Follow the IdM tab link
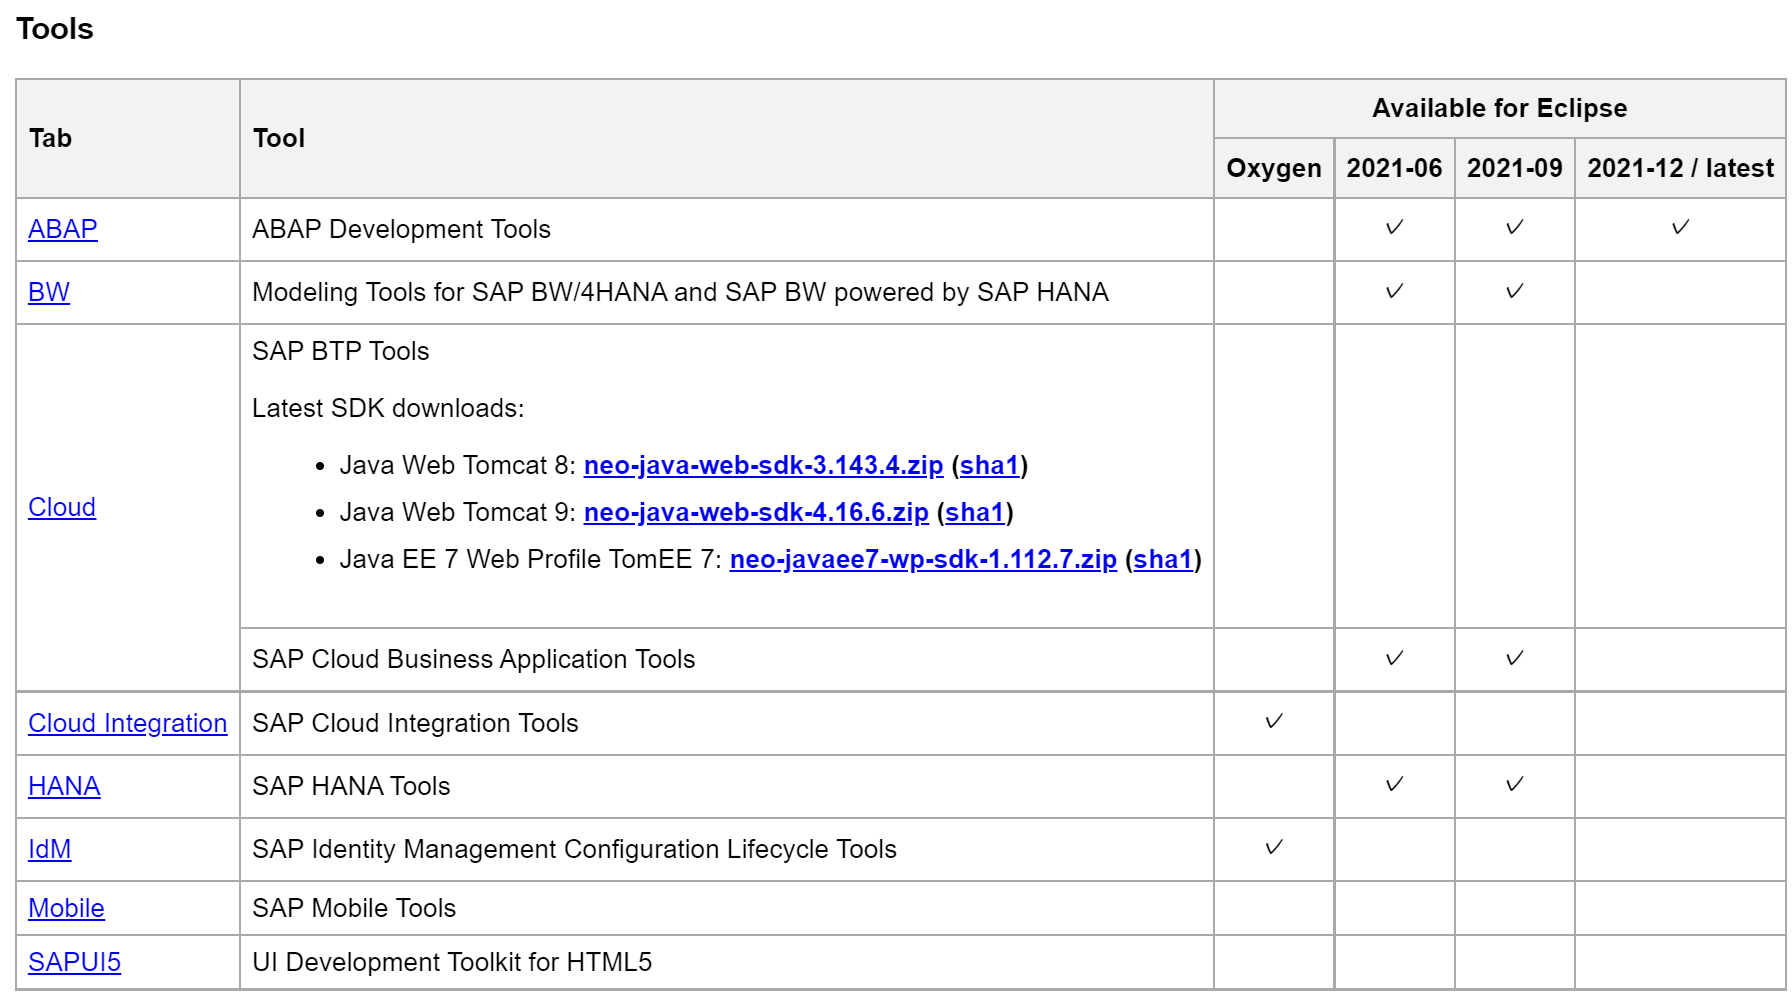This screenshot has height=1002, width=1792. pos(49,849)
